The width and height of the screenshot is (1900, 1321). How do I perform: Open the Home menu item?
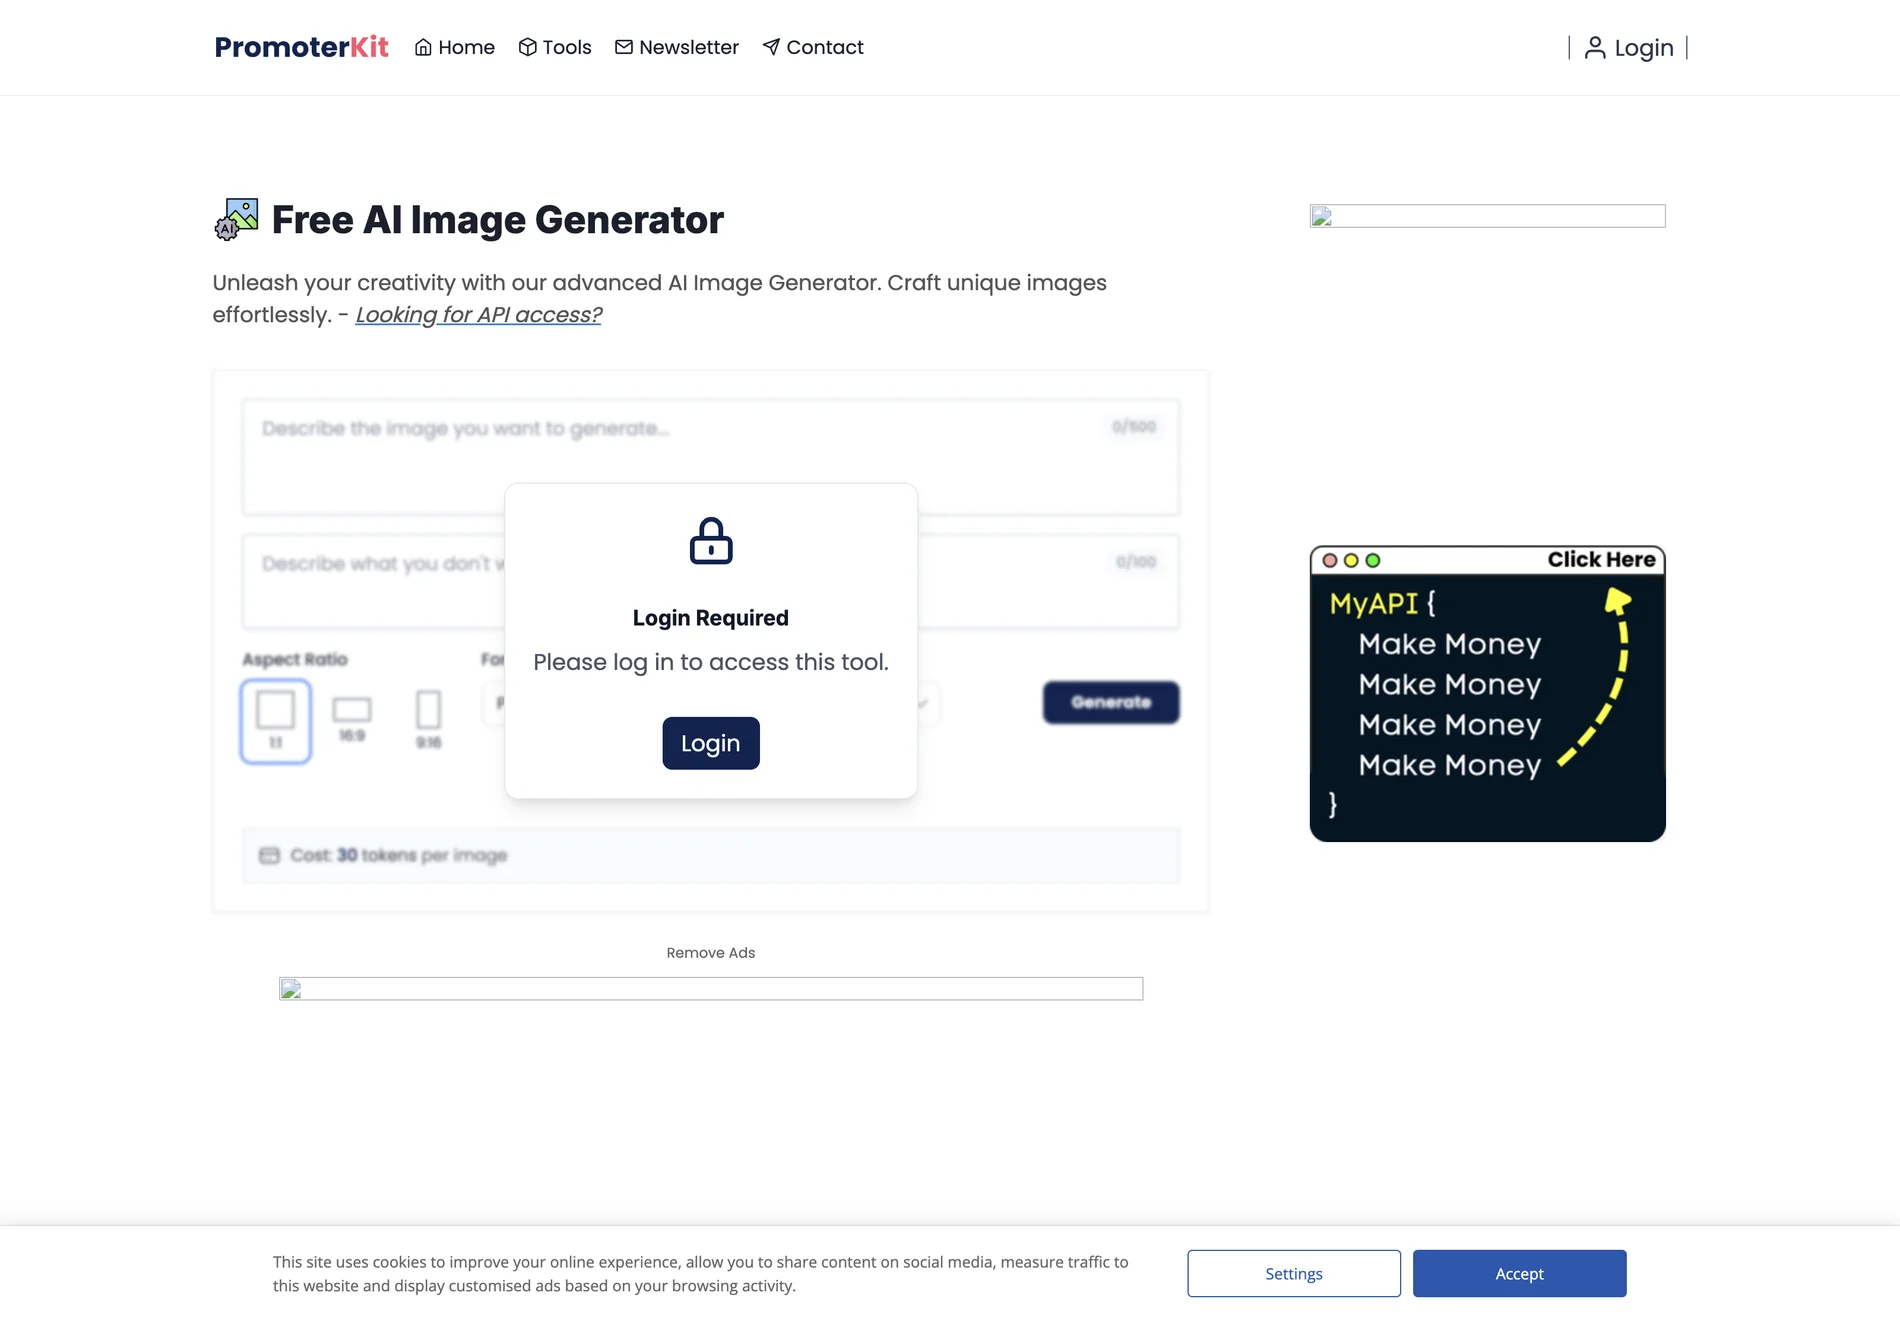455,47
